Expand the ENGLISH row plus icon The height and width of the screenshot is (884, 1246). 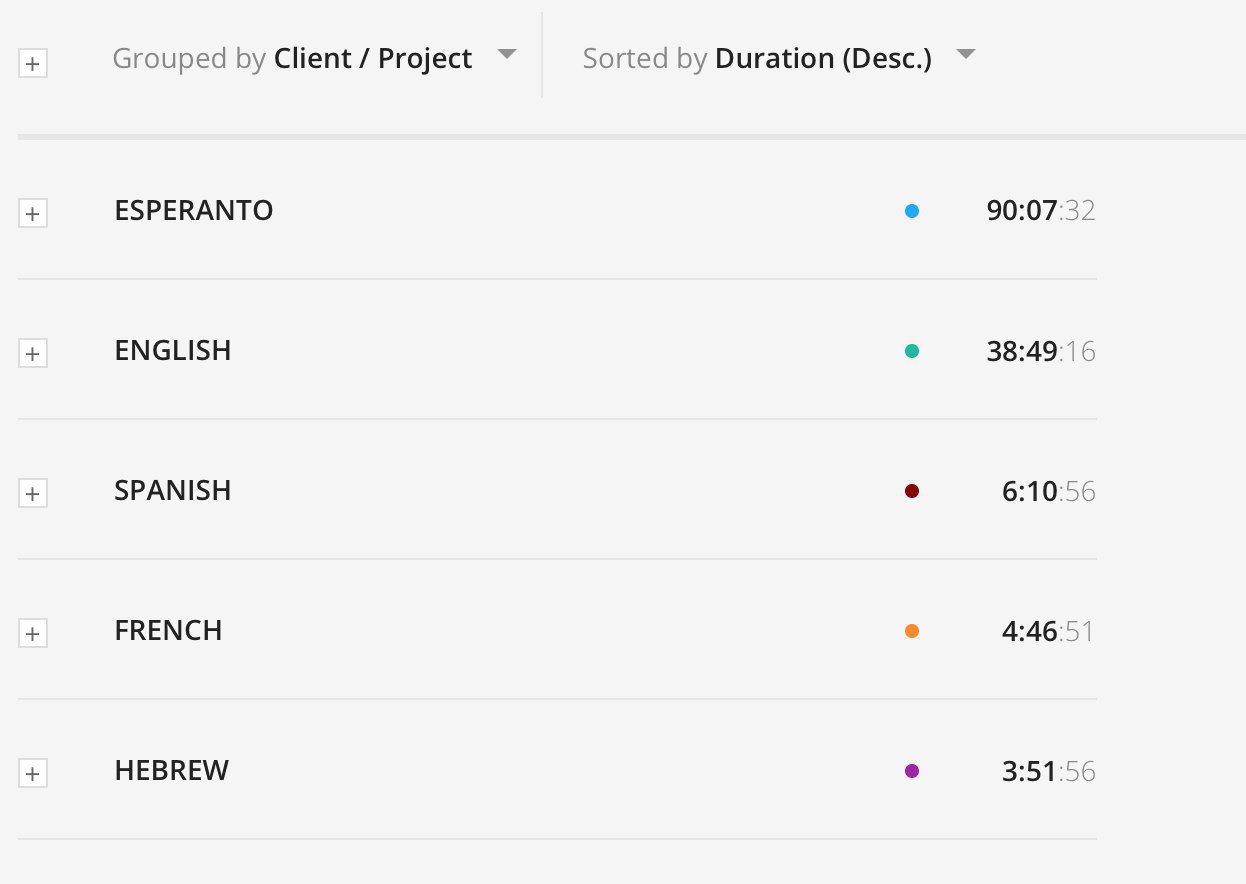click(33, 354)
